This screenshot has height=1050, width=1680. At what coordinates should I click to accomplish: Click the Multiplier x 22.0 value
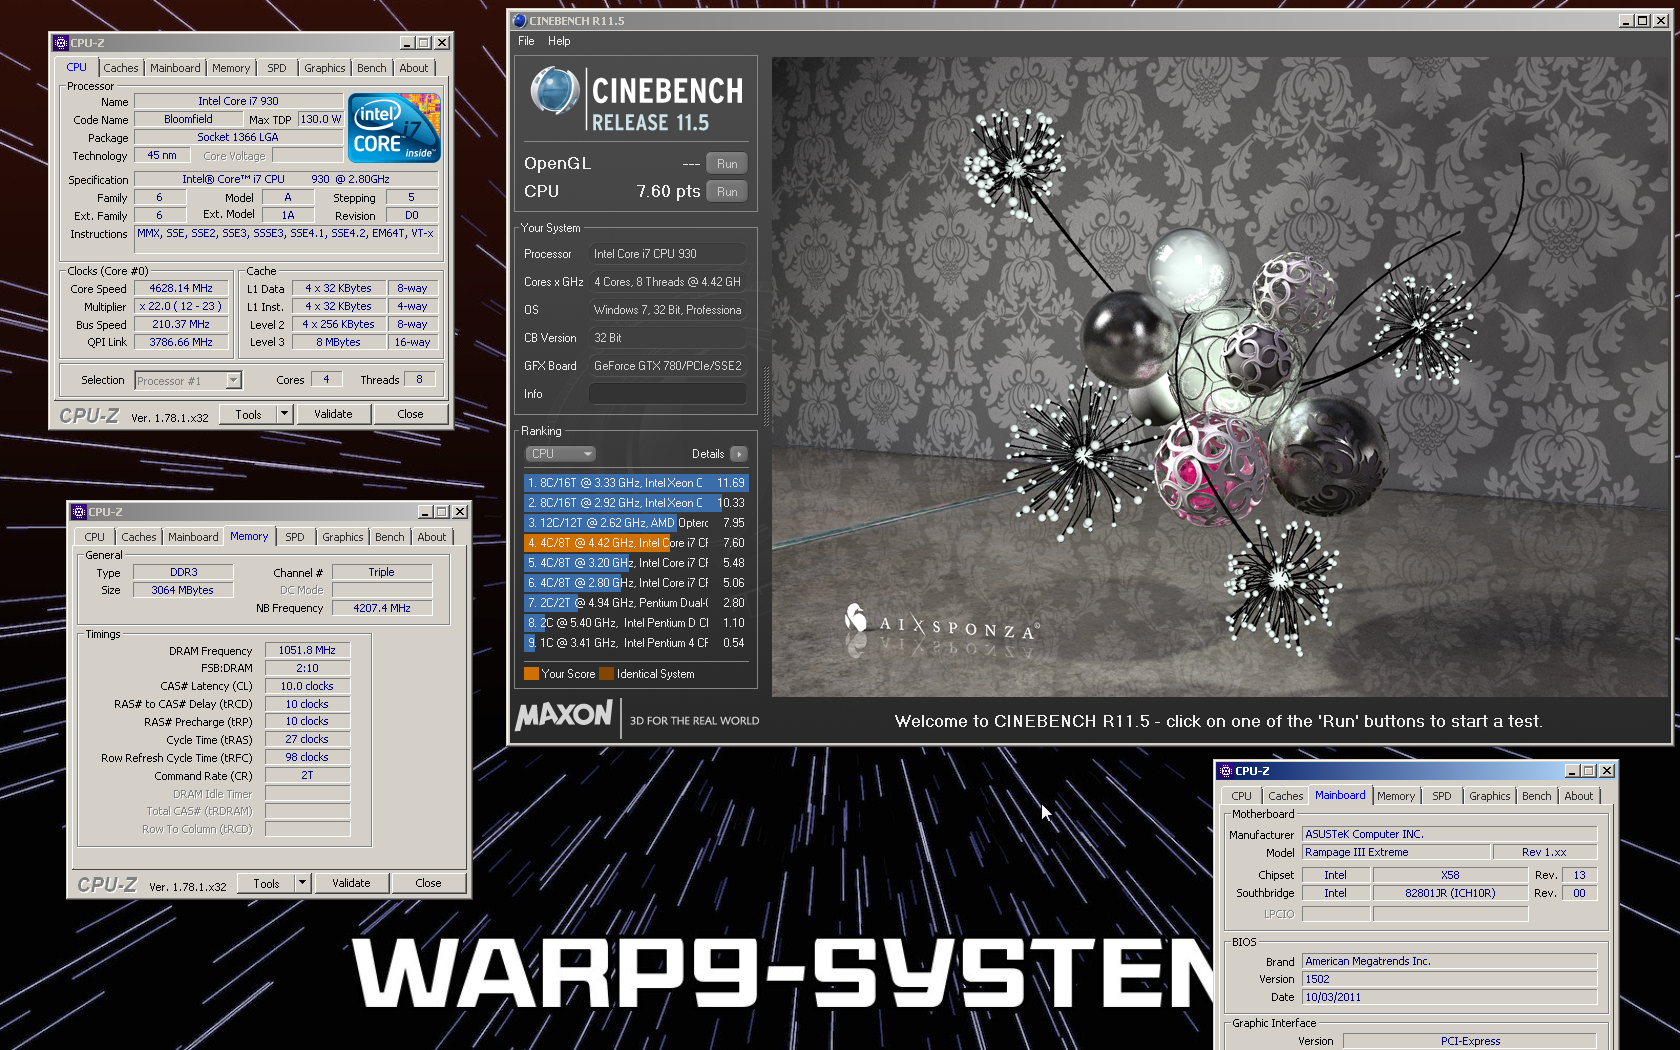[181, 306]
